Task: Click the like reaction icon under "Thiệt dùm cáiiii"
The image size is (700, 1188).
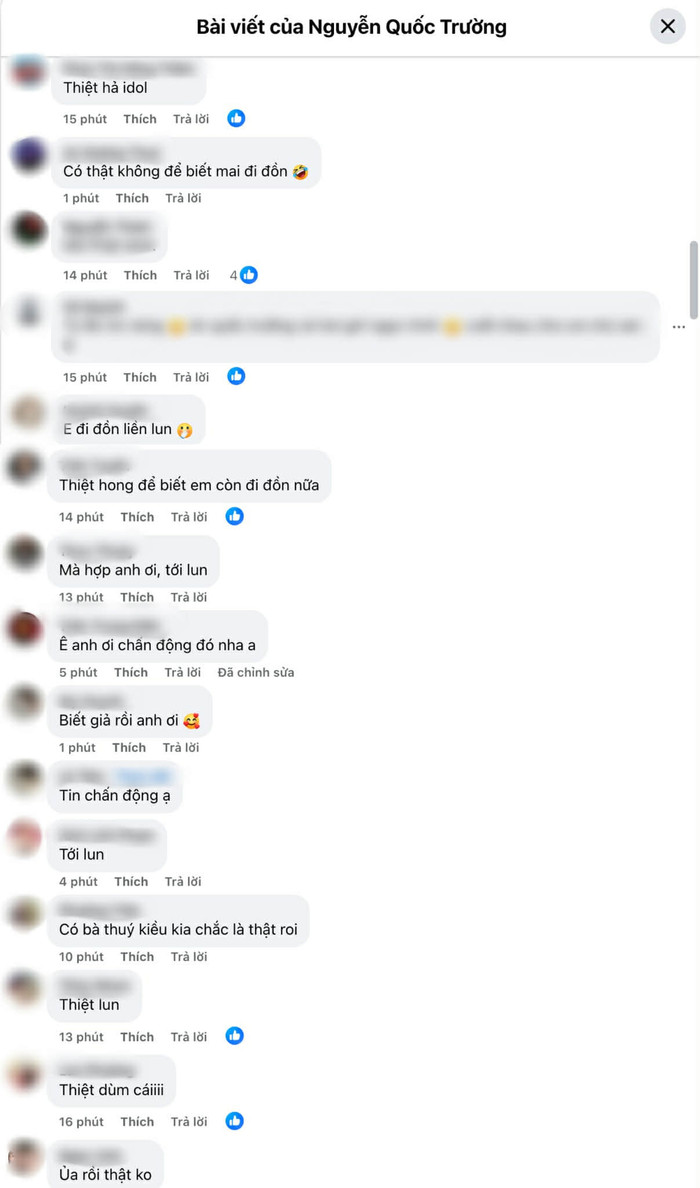Action: (235, 1121)
